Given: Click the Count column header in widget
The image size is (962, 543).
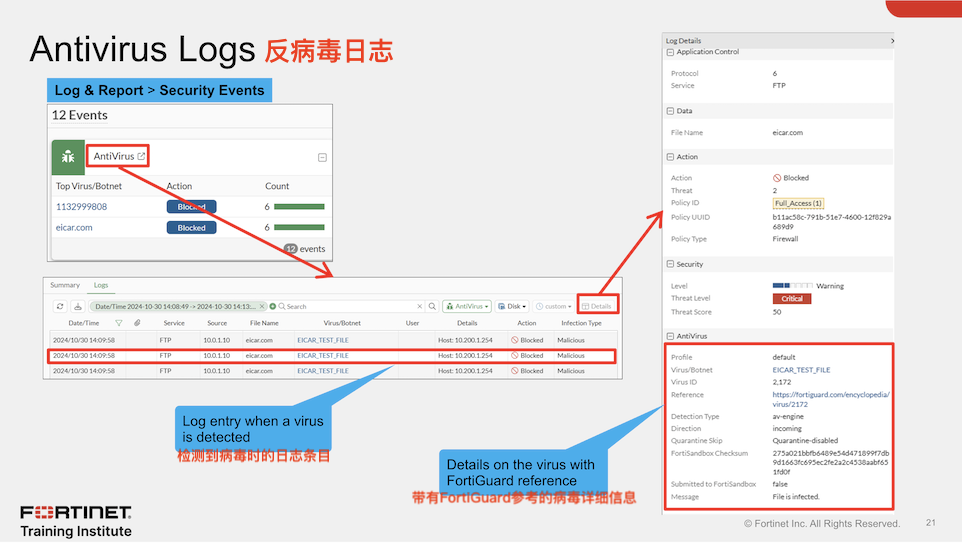Looking at the screenshot, I should pos(277,186).
